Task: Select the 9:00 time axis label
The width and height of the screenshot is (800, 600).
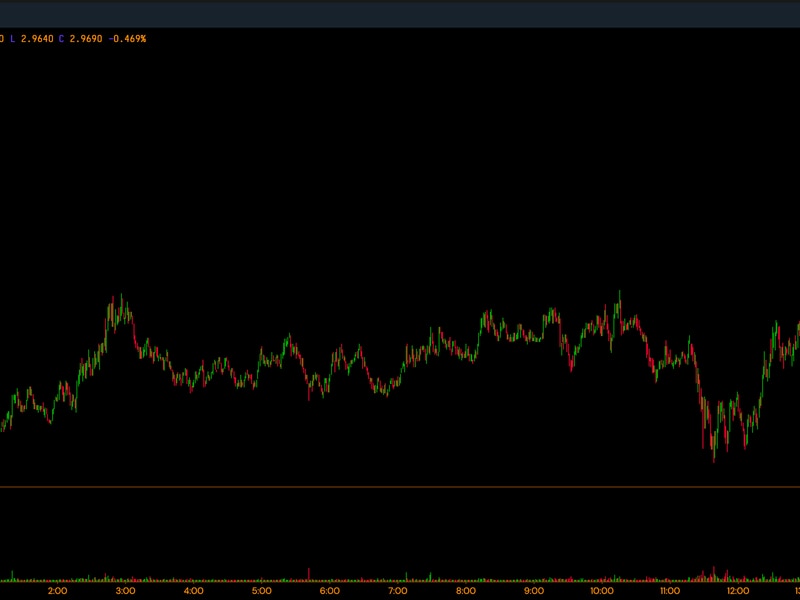Action: pos(534,591)
